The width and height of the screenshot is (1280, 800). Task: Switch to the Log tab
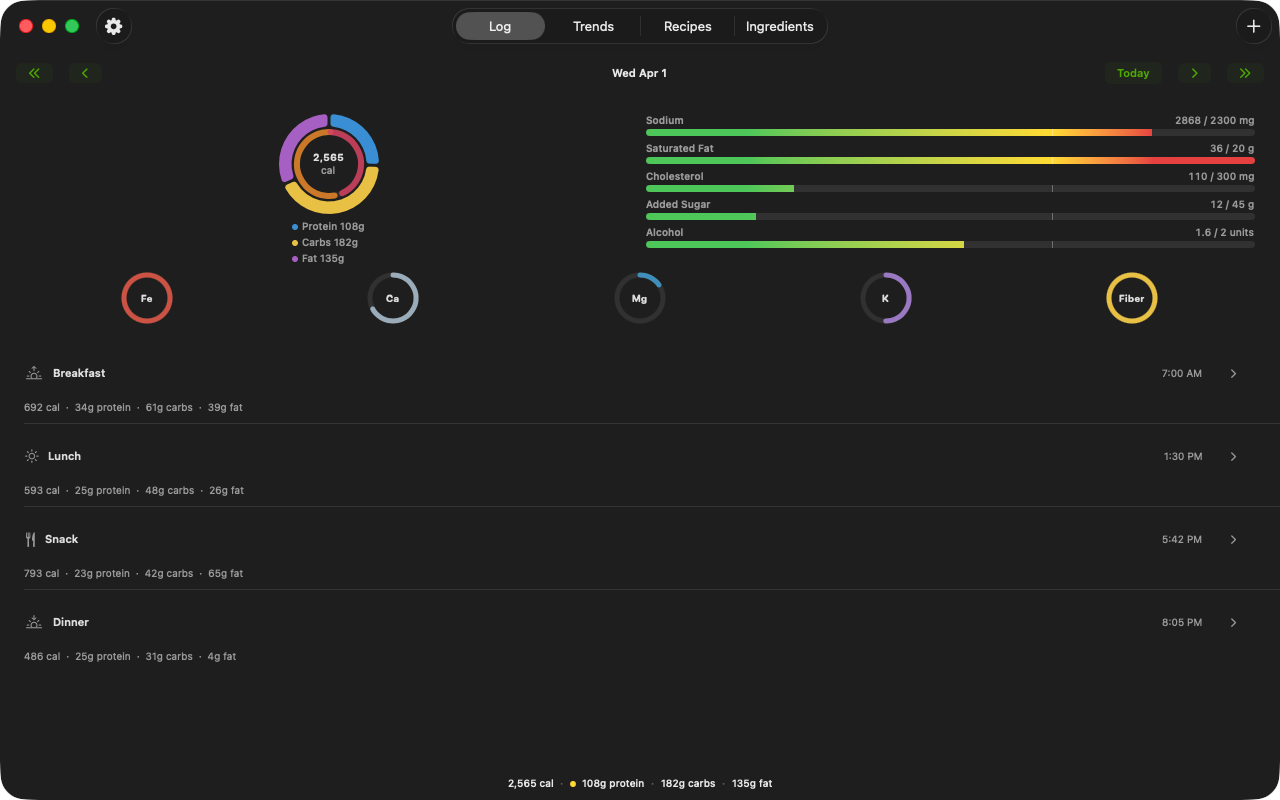[500, 26]
